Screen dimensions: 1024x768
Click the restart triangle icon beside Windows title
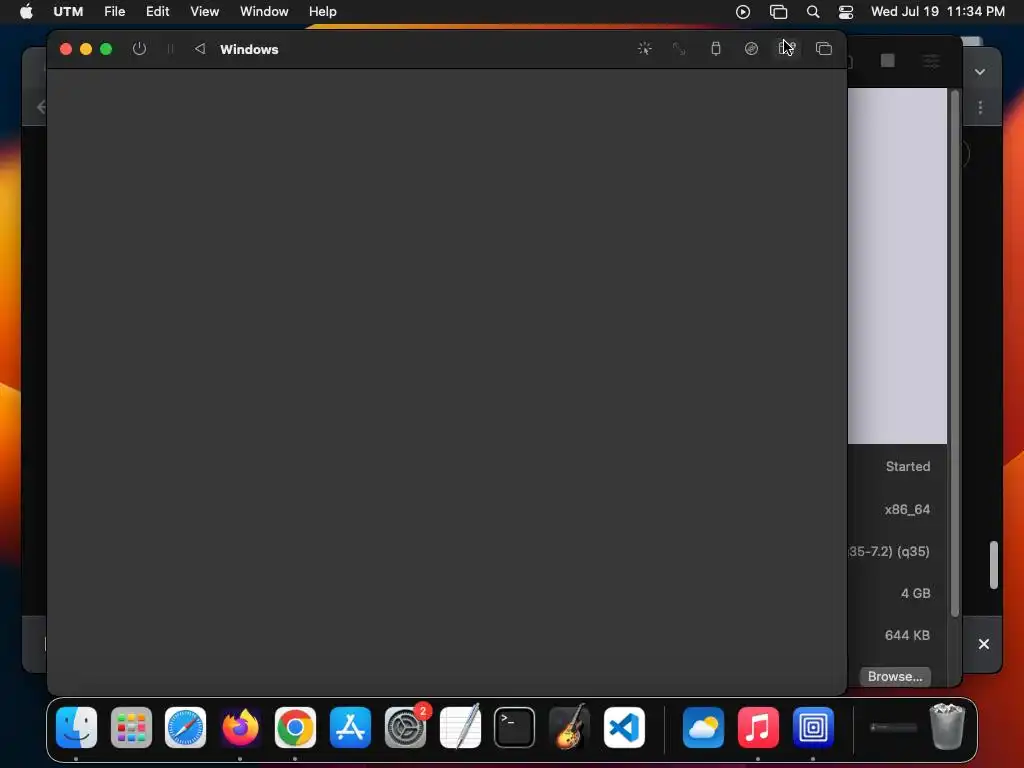pyautogui.click(x=200, y=49)
